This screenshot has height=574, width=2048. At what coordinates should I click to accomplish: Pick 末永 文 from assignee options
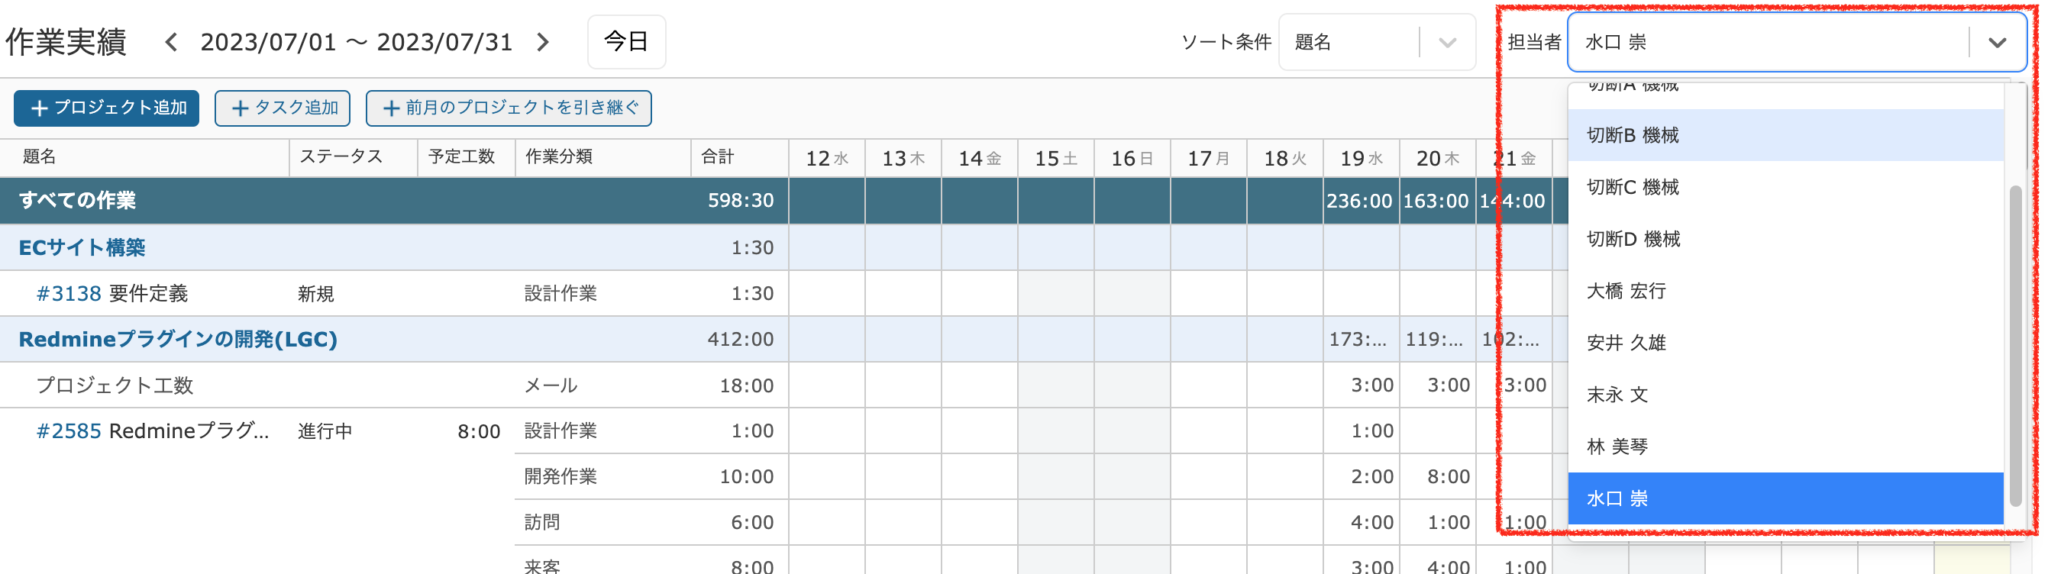(x=1618, y=395)
